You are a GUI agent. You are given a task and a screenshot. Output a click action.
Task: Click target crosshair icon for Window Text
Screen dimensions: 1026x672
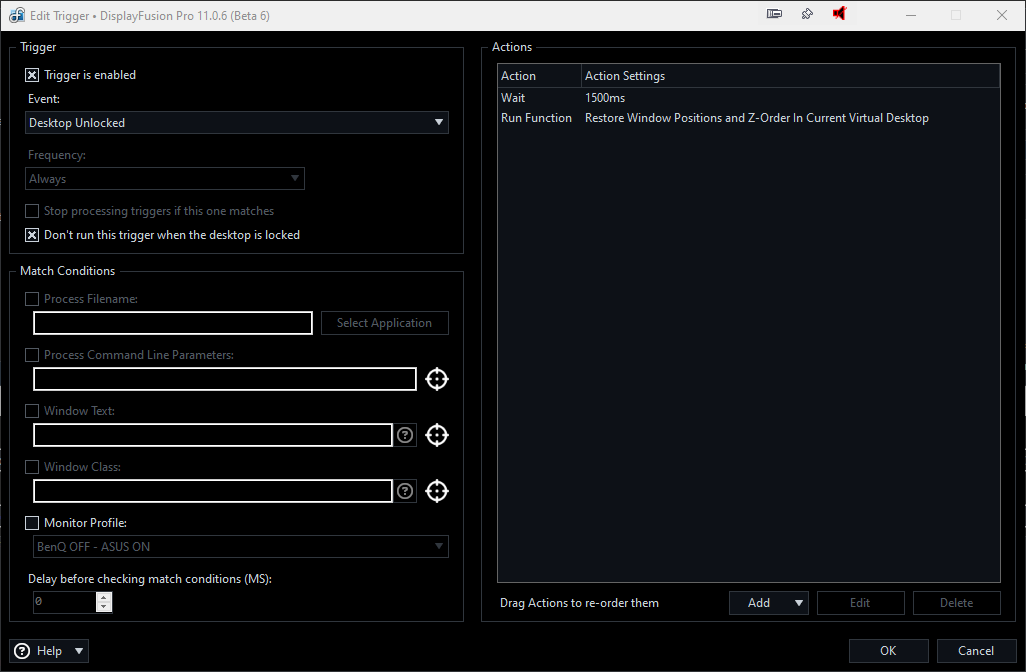[436, 435]
